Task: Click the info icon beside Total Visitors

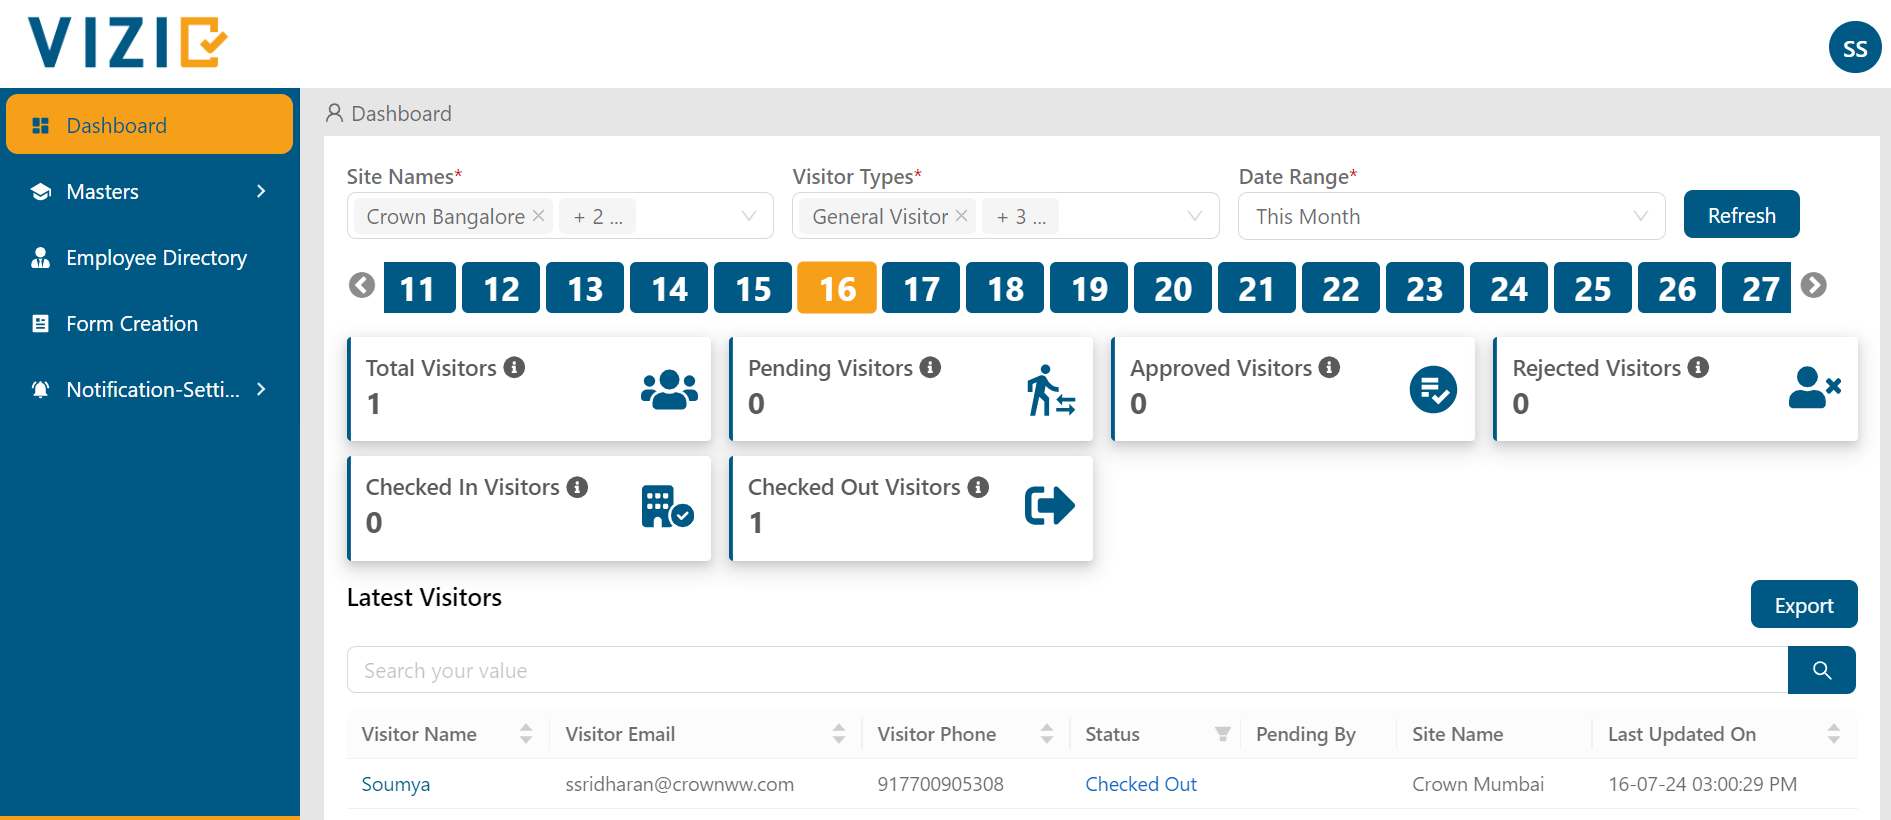Action: [514, 368]
